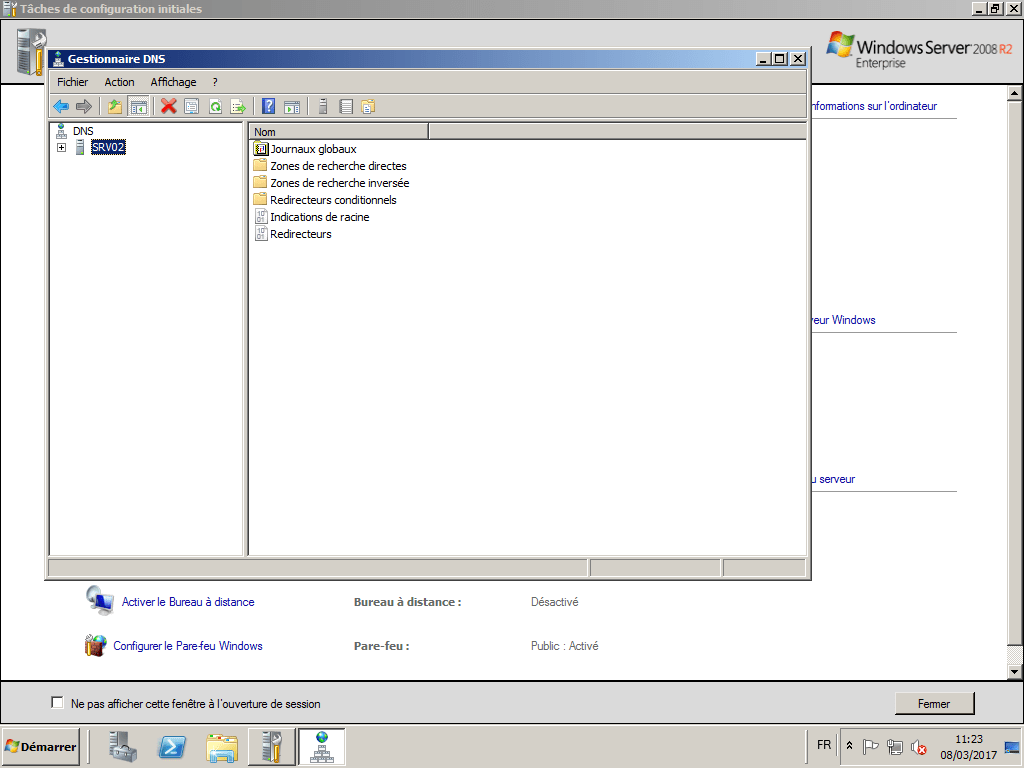
Task: Check 'Ne pas afficher cette fenêtre' checkbox
Action: point(57,703)
